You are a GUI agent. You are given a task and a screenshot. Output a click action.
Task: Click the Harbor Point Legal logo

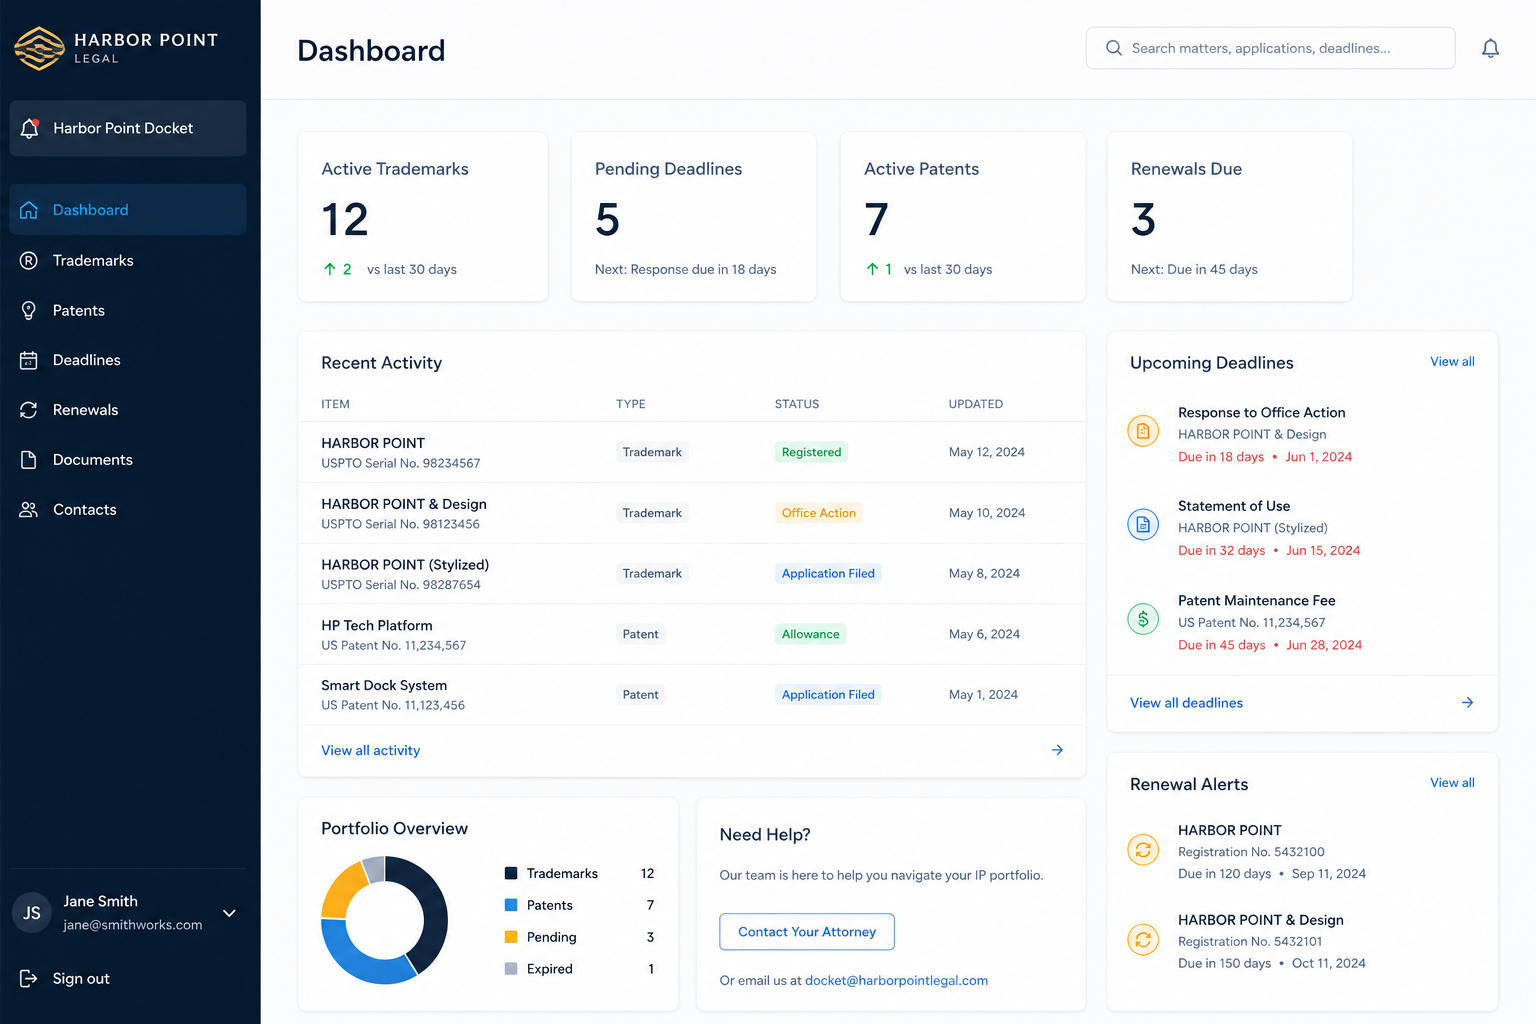(x=116, y=48)
